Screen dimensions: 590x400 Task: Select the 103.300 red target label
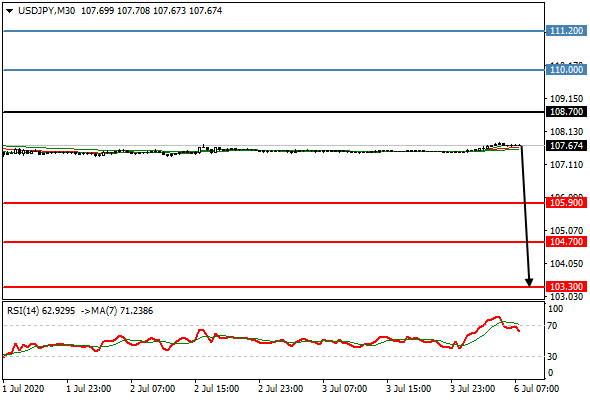pyautogui.click(x=566, y=287)
